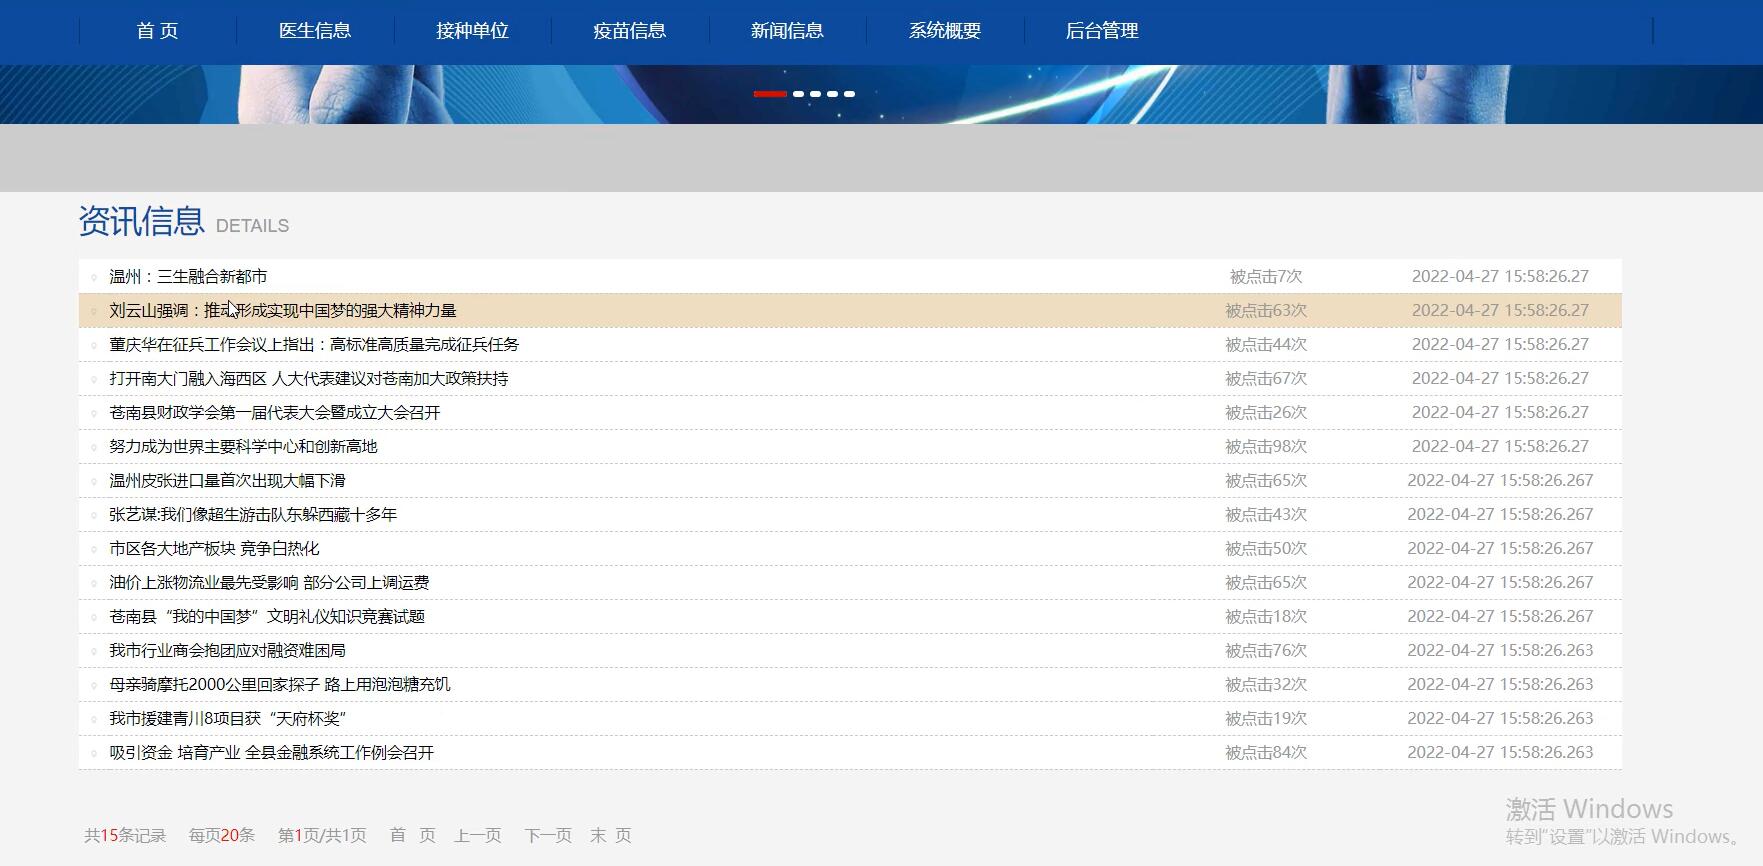
Task: Open 油价上涨物流业最先受影响 article
Action: (269, 583)
